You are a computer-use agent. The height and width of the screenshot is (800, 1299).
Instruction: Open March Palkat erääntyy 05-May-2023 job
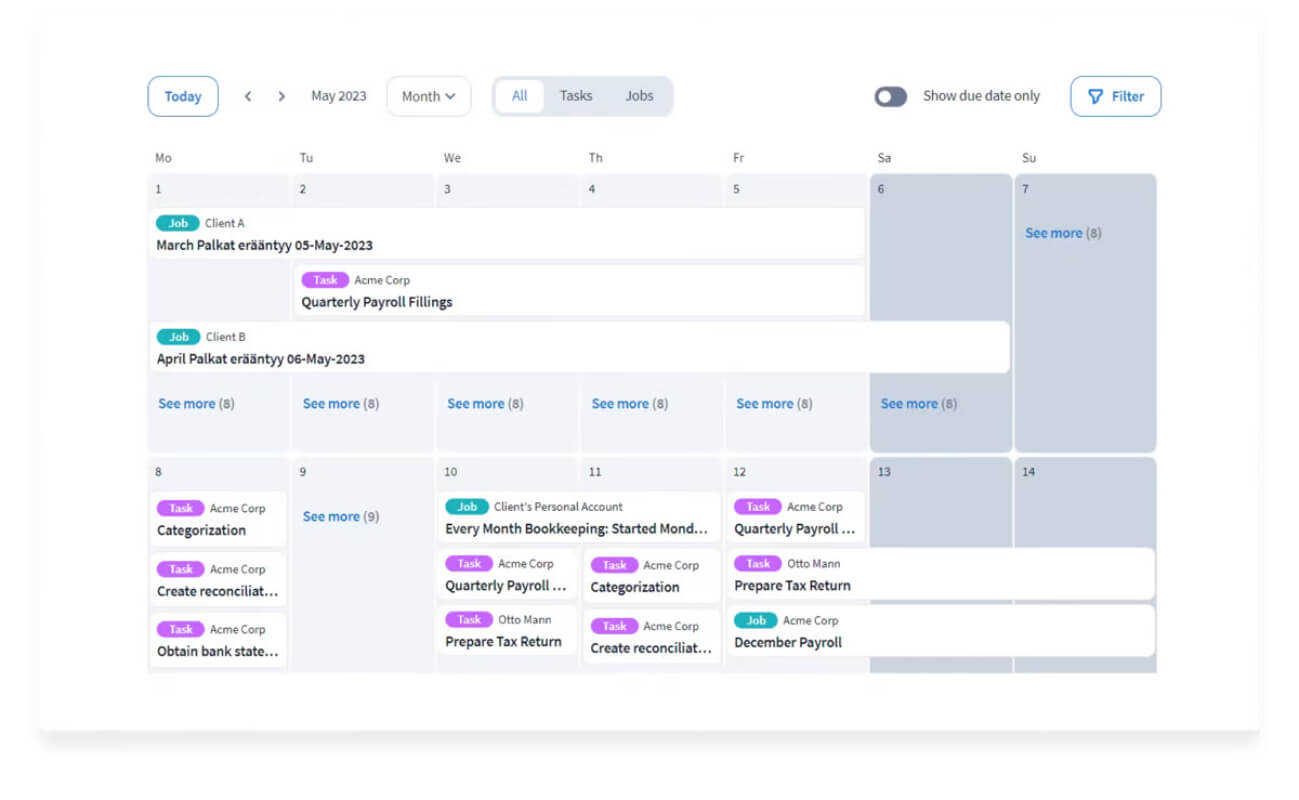click(x=507, y=234)
